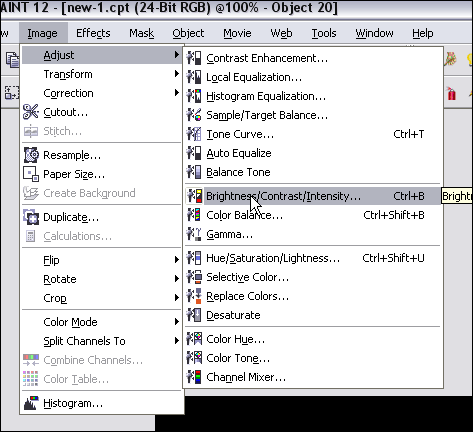Click the Tone Curve icon
The height and width of the screenshot is (432, 473).
[194, 134]
